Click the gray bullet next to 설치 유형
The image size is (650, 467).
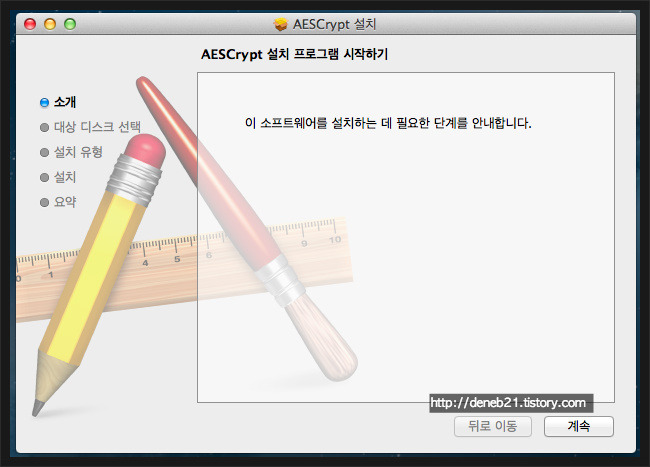click(x=44, y=152)
